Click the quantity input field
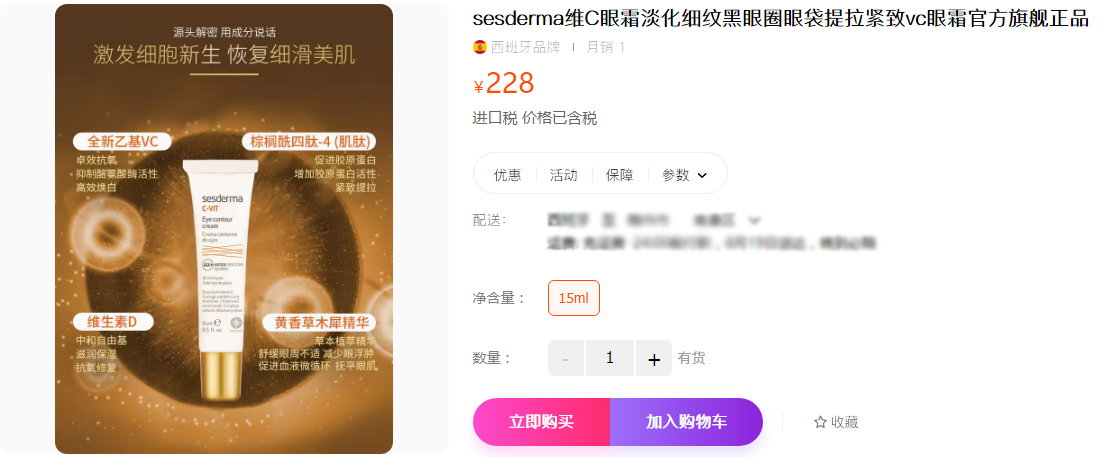The width and height of the screenshot is (1116, 457). 609,358
